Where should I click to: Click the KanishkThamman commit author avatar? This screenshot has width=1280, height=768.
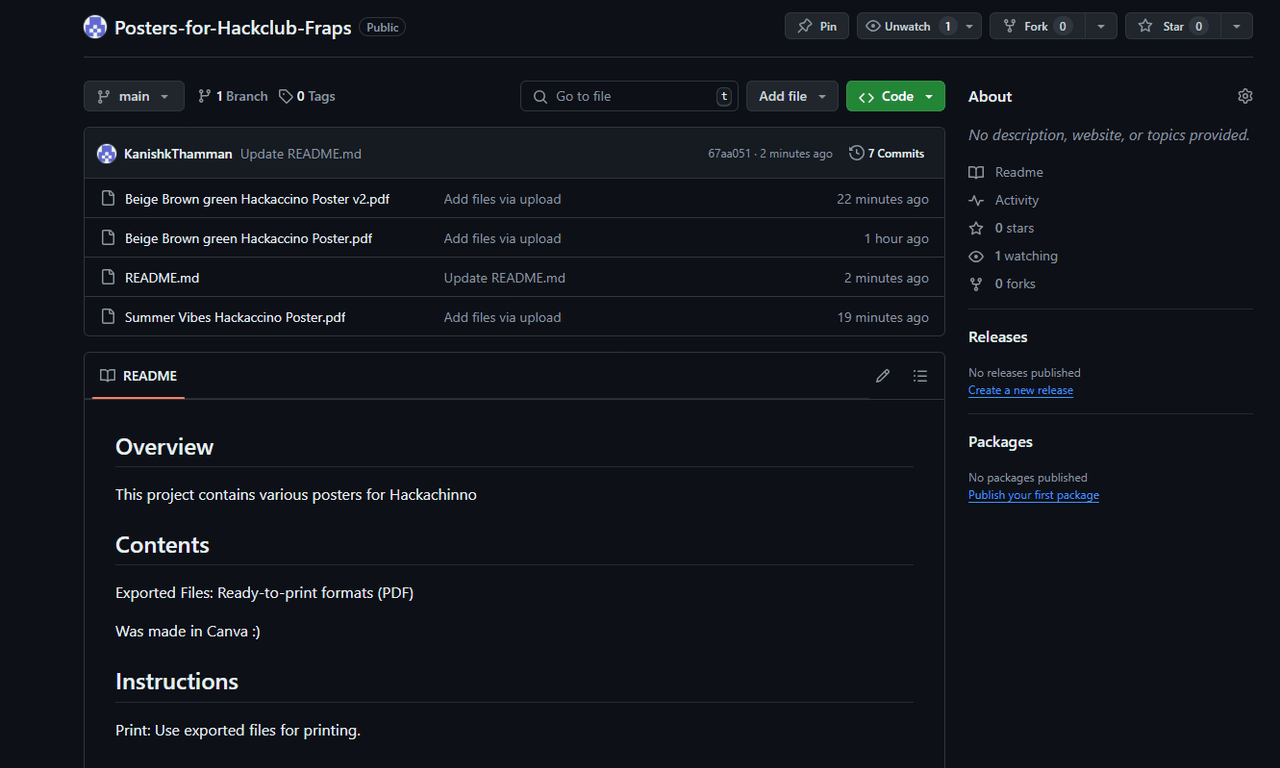106,153
